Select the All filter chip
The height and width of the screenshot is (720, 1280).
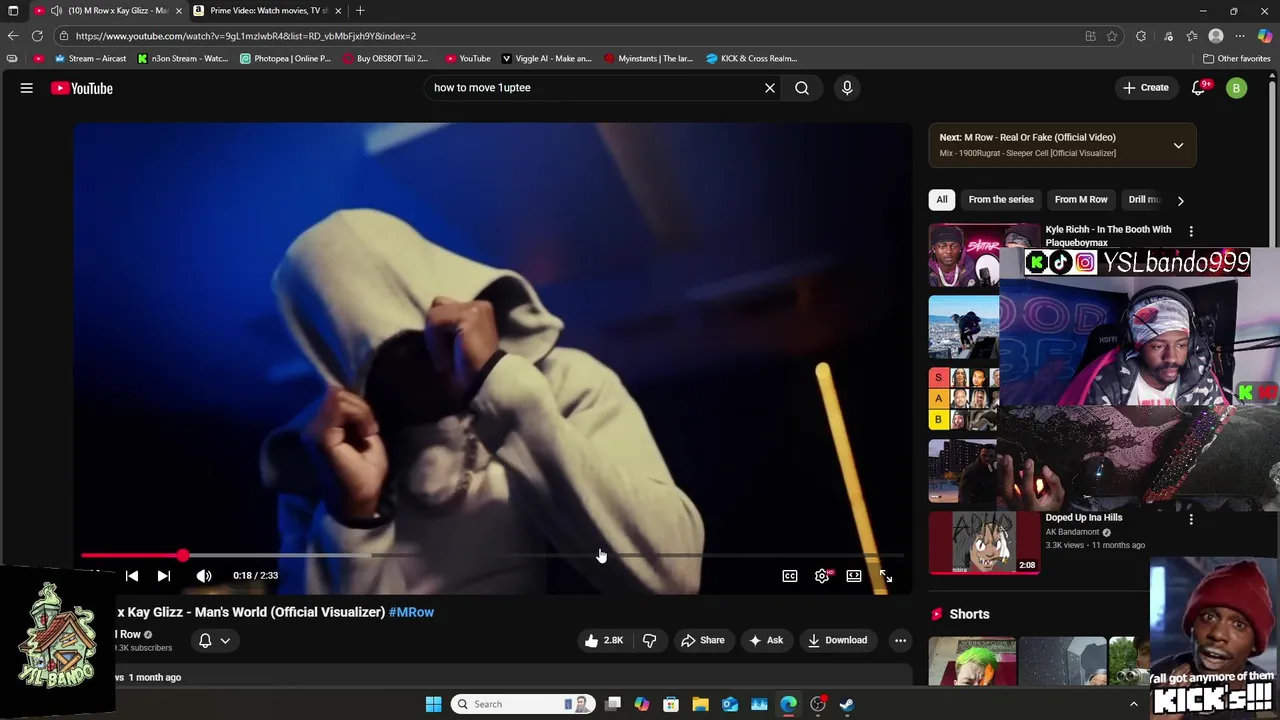click(942, 199)
